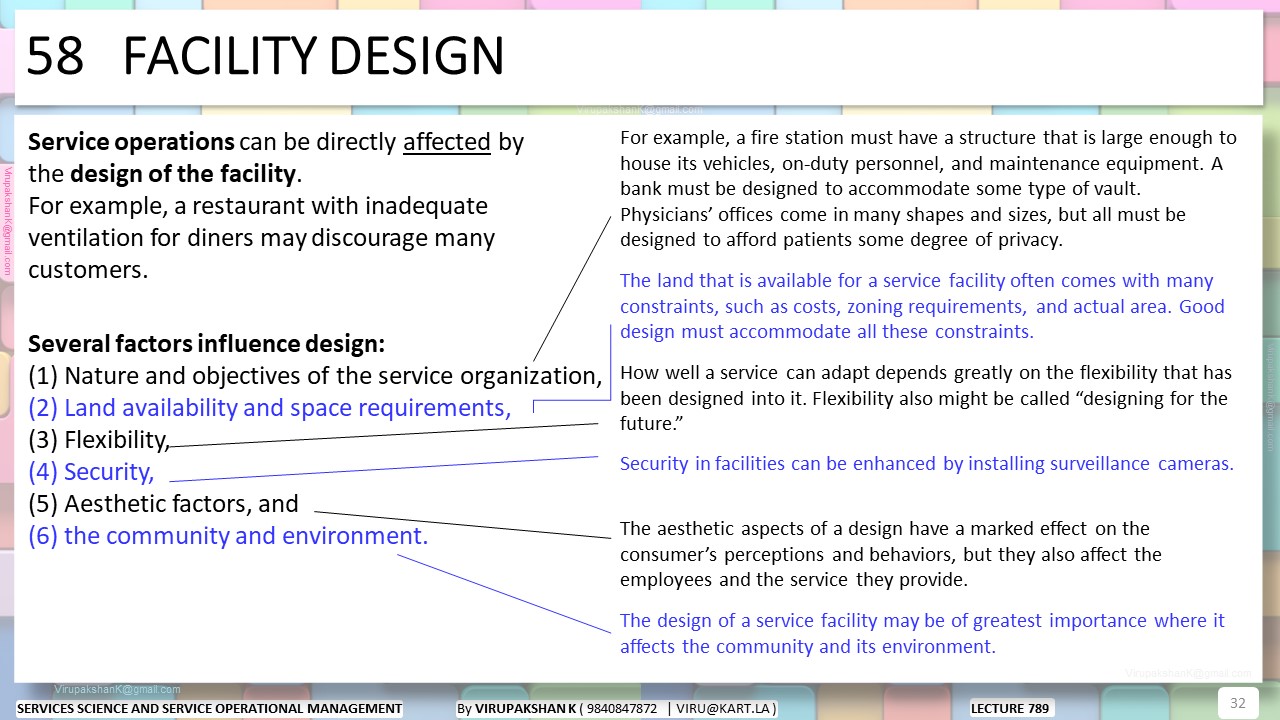This screenshot has width=1280, height=720.
Task: Click the slide title "58 FACILITY DESIGN"
Action: (265, 55)
